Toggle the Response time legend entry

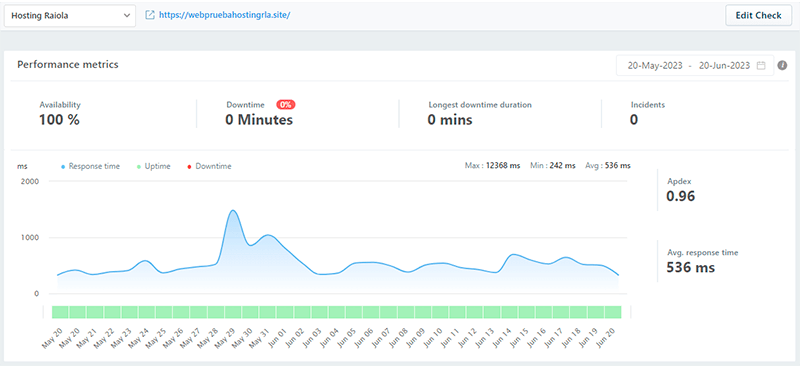tap(90, 166)
